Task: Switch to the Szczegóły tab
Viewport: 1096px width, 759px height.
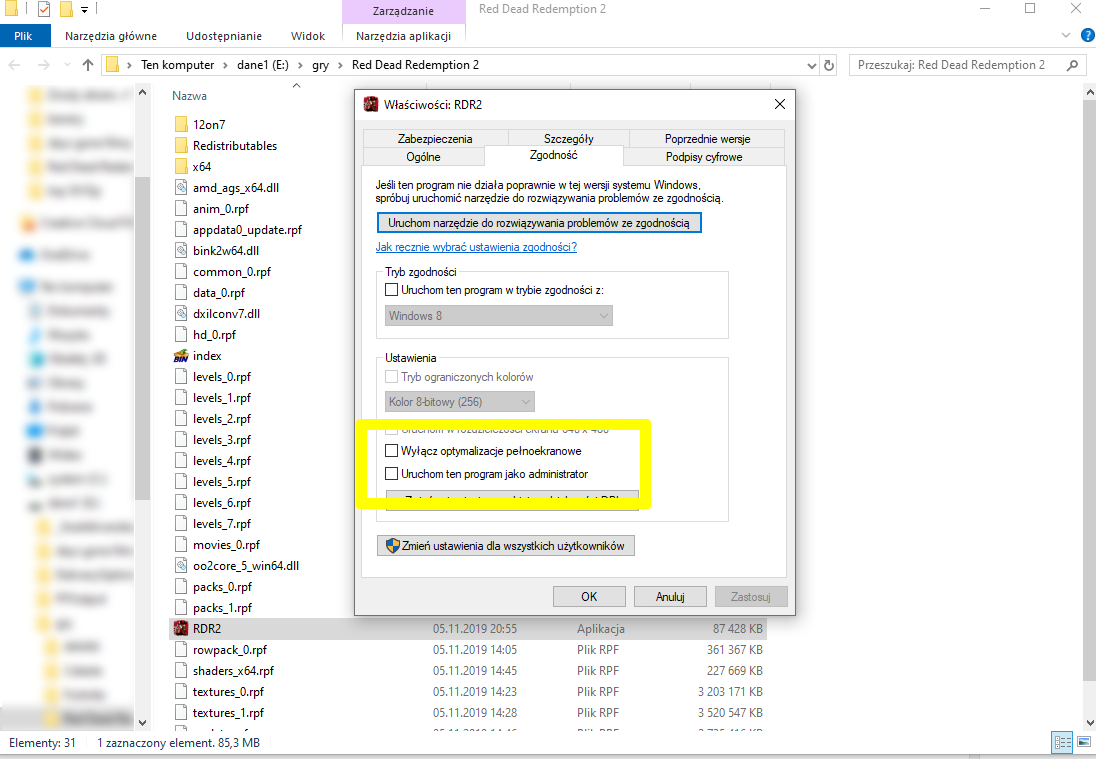Action: click(x=568, y=138)
